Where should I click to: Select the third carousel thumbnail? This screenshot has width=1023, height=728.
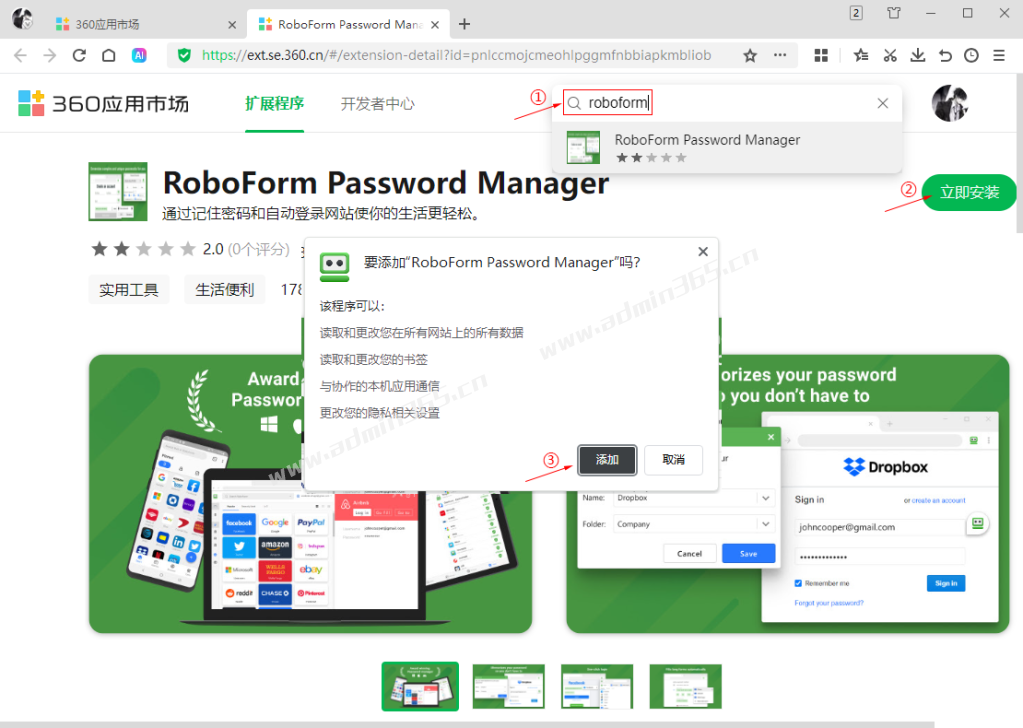(597, 686)
